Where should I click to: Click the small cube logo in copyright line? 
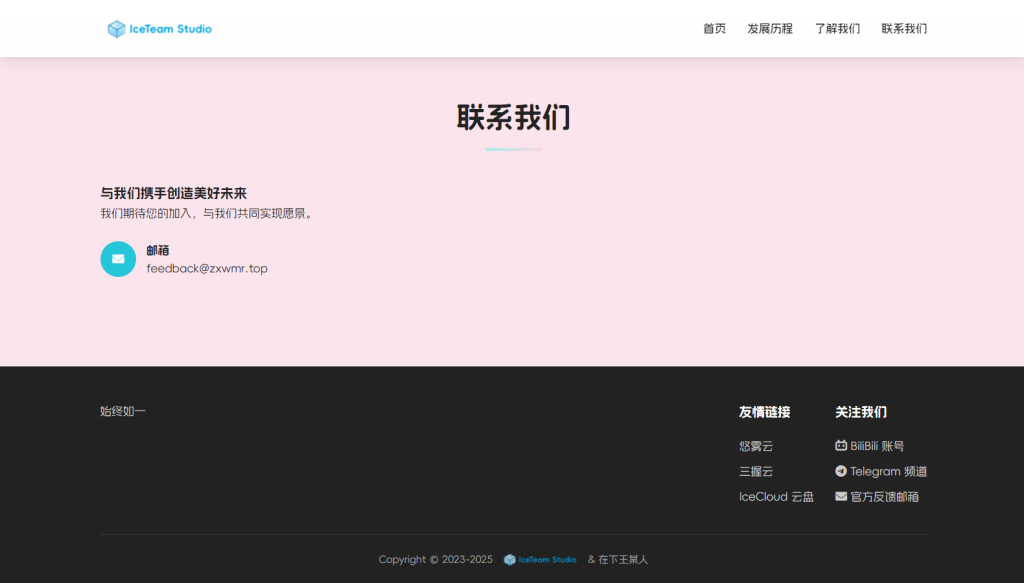(x=510, y=560)
